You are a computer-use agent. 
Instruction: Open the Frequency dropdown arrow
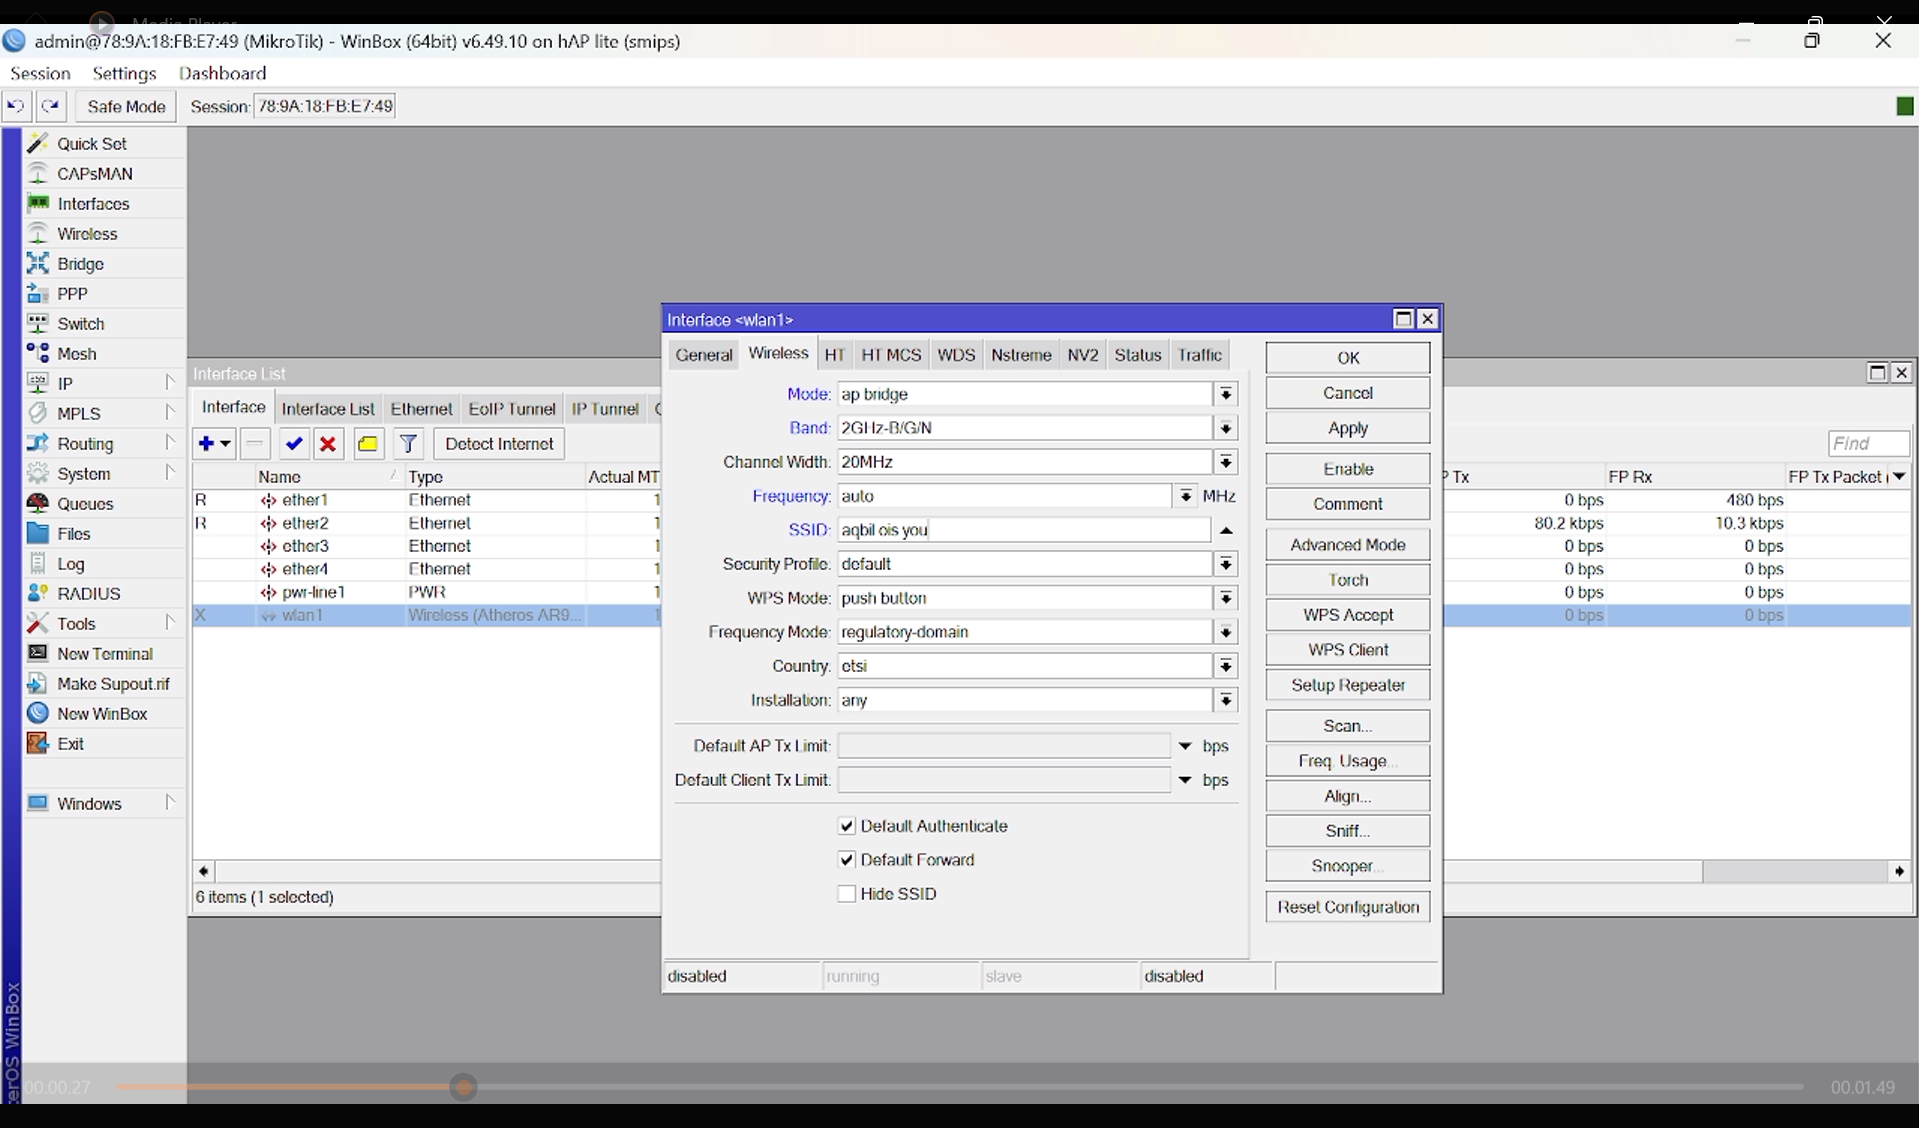tap(1185, 496)
